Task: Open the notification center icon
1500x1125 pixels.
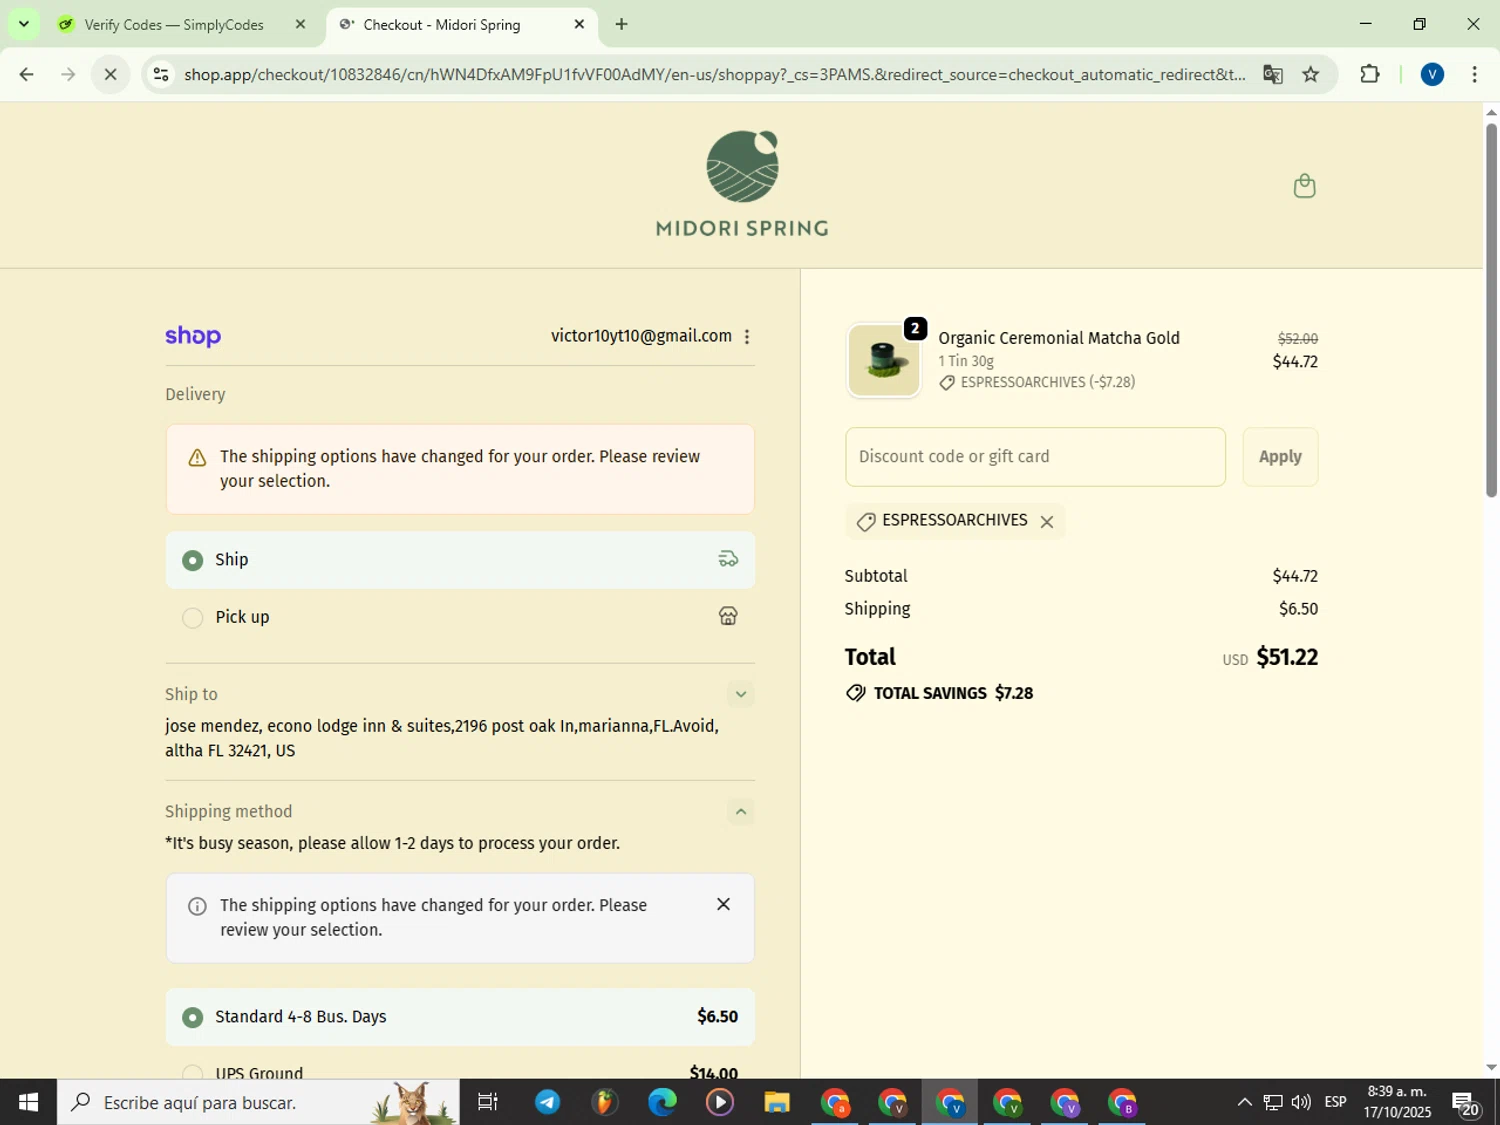Action: tap(1466, 1103)
